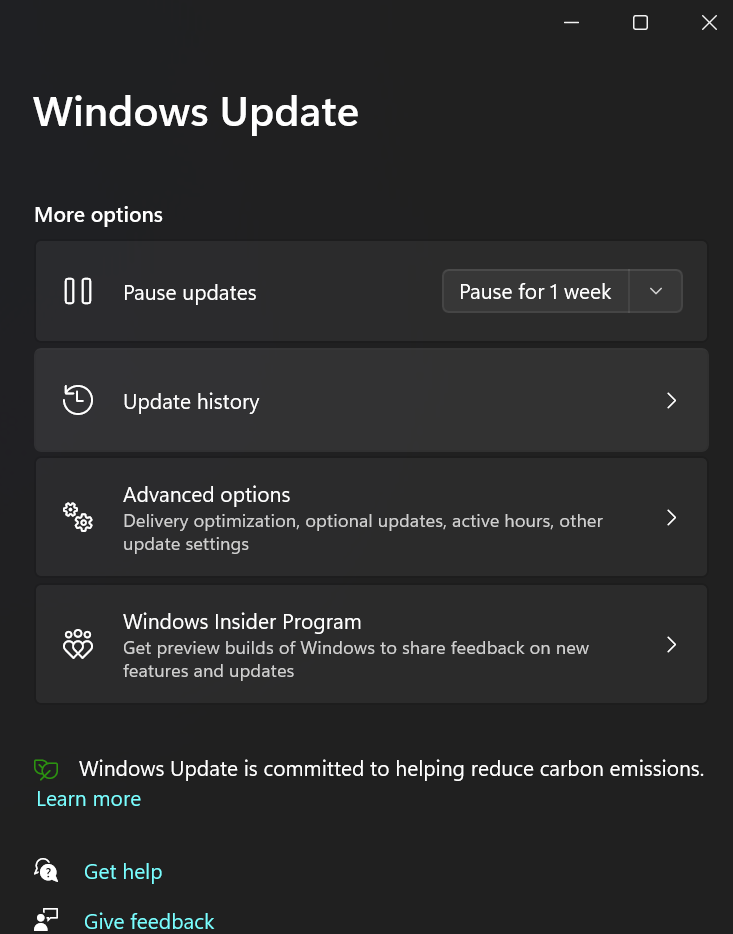Click the Update history clock icon
The image size is (733, 934).
(x=78, y=400)
